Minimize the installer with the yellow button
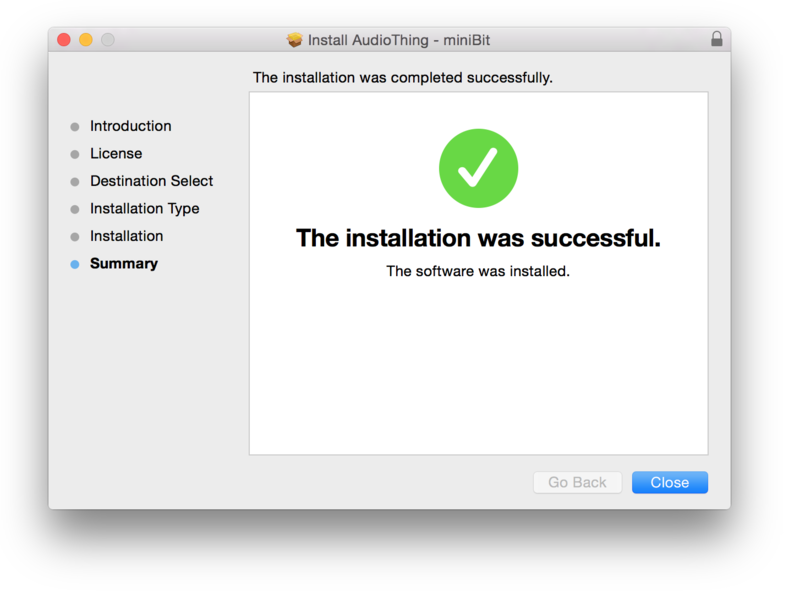Image resolution: width=800 pixels, height=593 pixels. coord(86,40)
